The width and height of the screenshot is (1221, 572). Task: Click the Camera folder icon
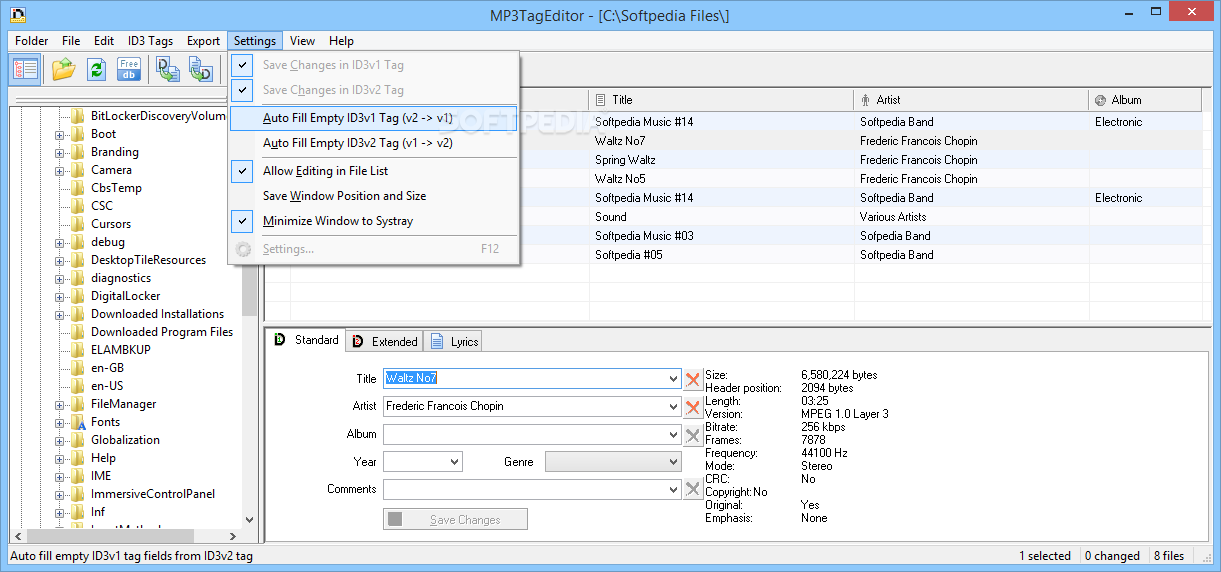point(77,170)
